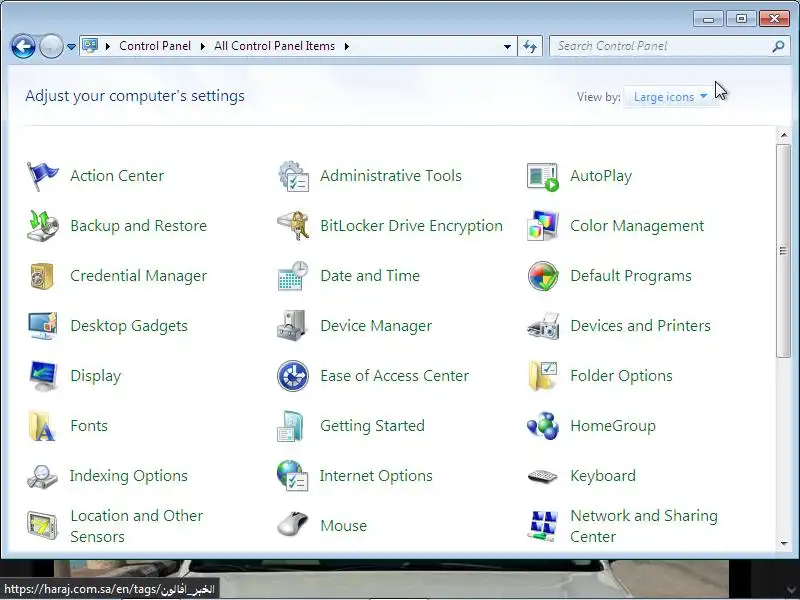Minimize the Control Panel window
800x600 pixels.
tap(708, 19)
